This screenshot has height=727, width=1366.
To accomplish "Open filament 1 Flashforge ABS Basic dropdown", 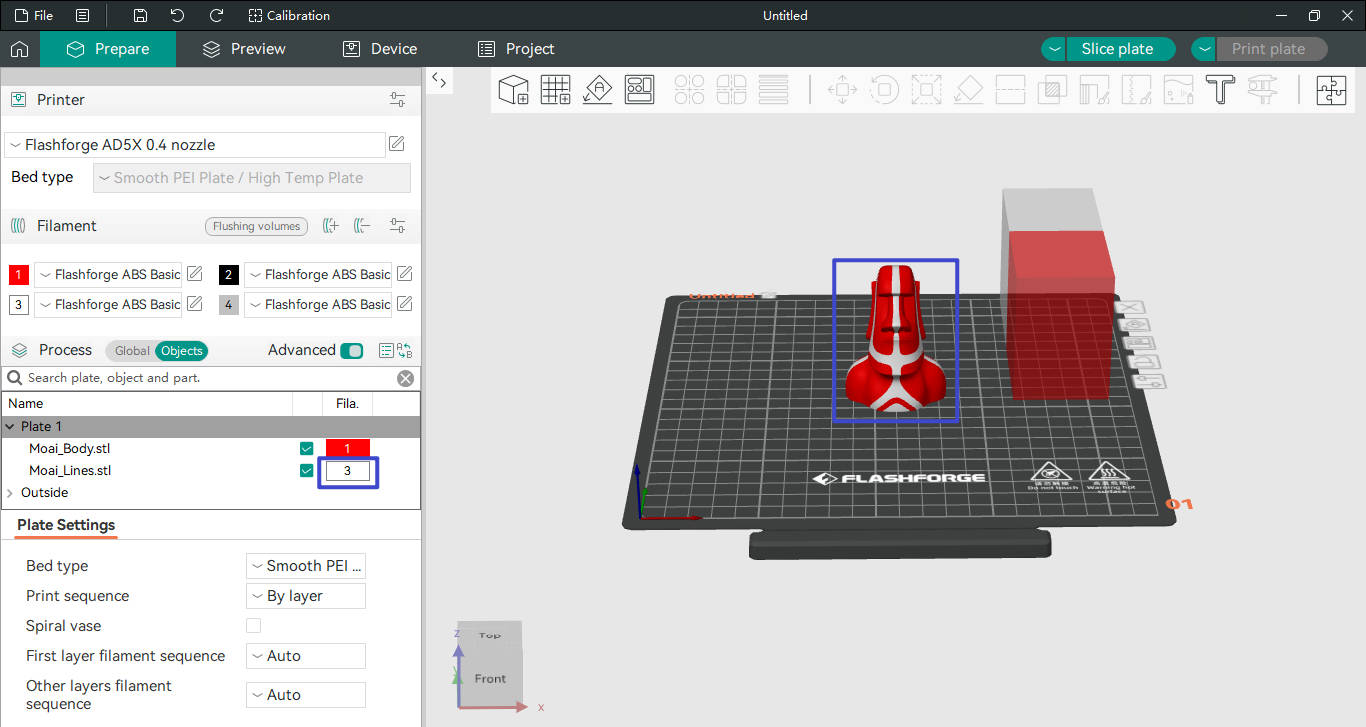I will (108, 274).
